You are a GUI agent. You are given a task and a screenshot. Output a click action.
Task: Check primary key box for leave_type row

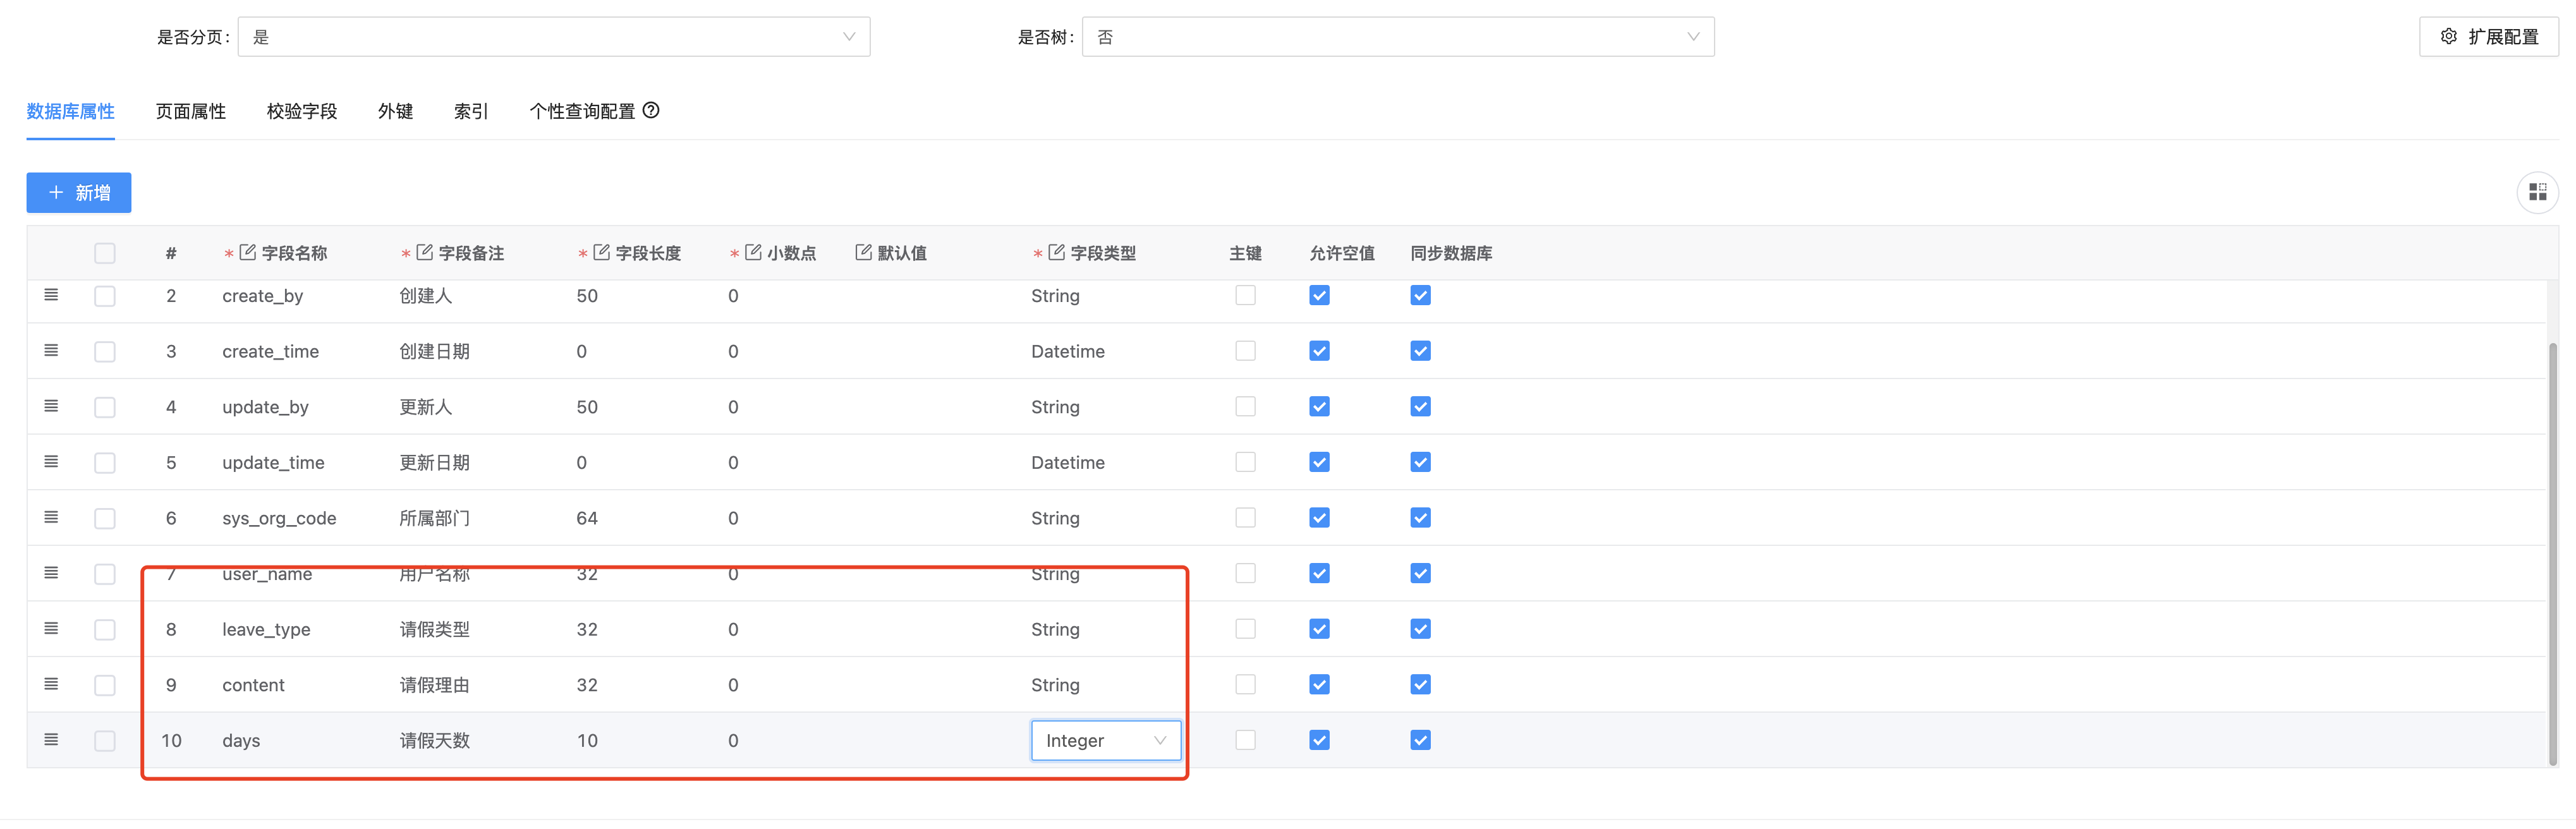pyautogui.click(x=1245, y=629)
